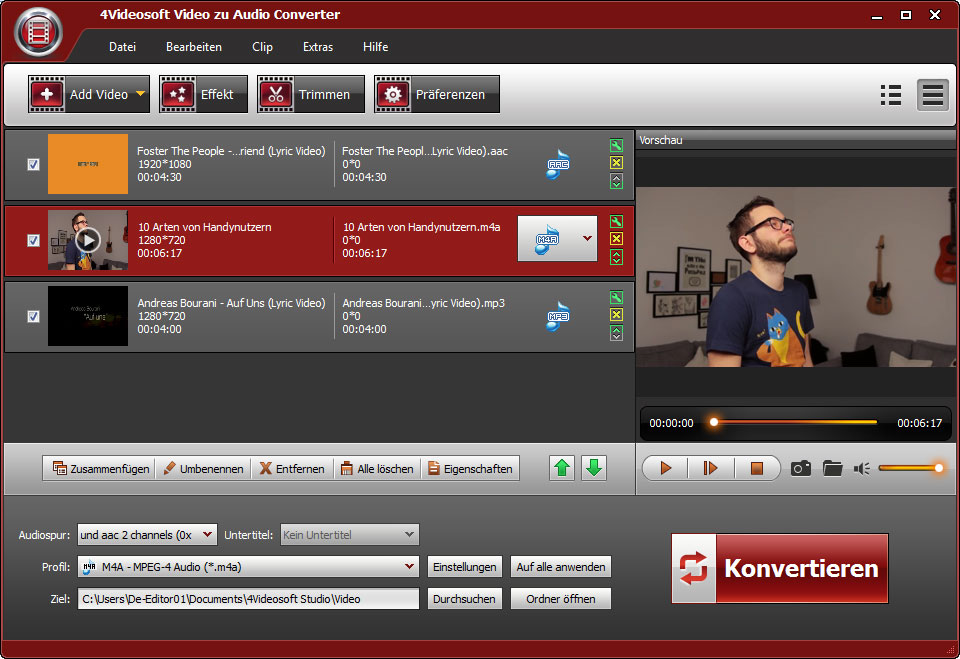Switch to compact list view
Screen dimensions: 960x659
pos(932,95)
